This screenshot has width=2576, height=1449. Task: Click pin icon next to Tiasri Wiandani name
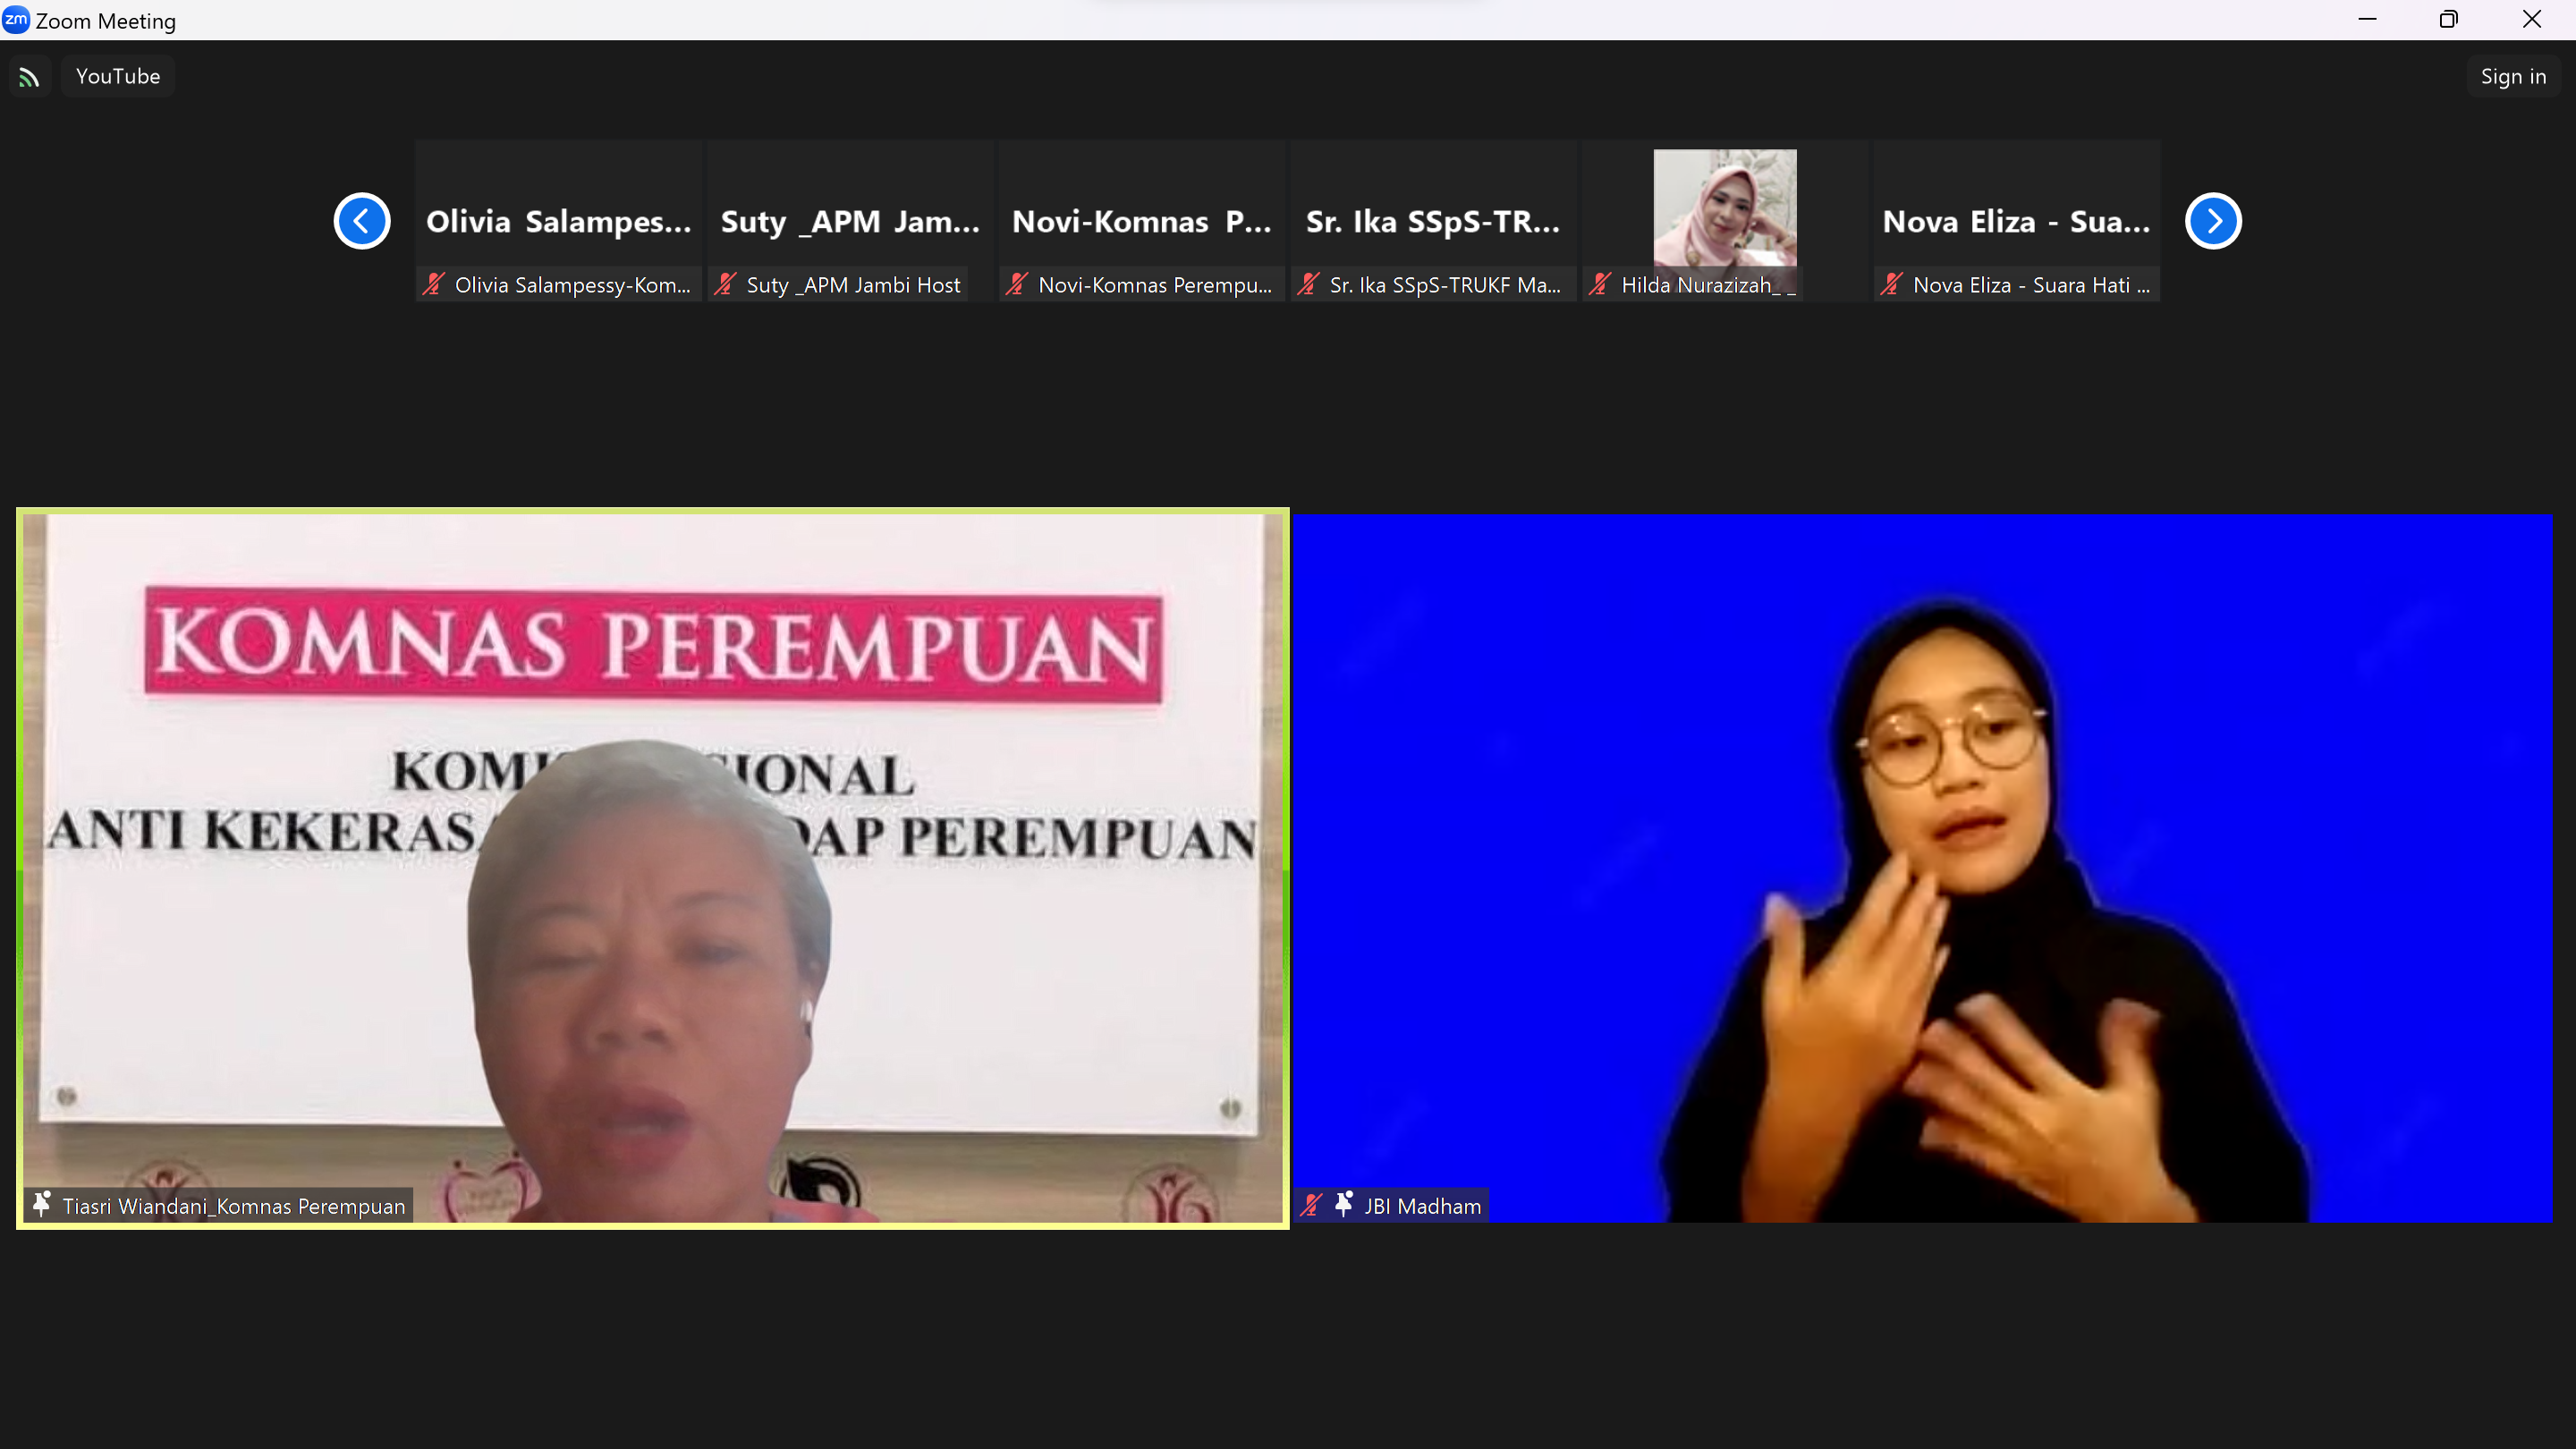click(41, 1205)
